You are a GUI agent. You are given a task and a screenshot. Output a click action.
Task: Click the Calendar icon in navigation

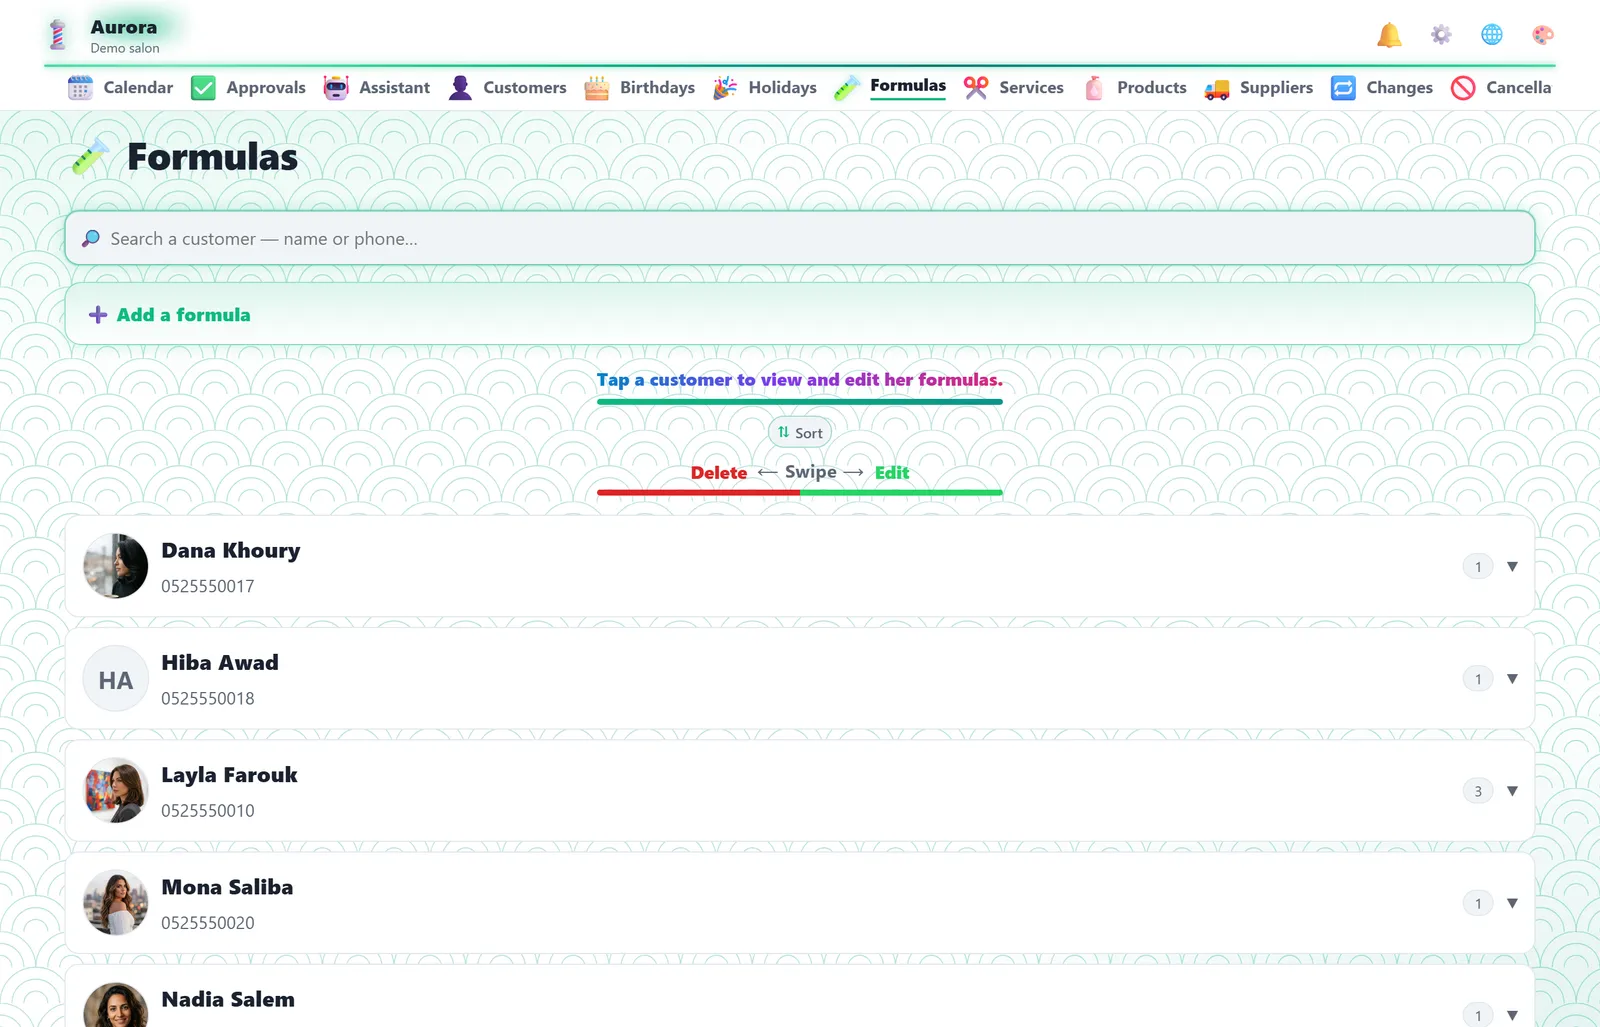(x=80, y=88)
